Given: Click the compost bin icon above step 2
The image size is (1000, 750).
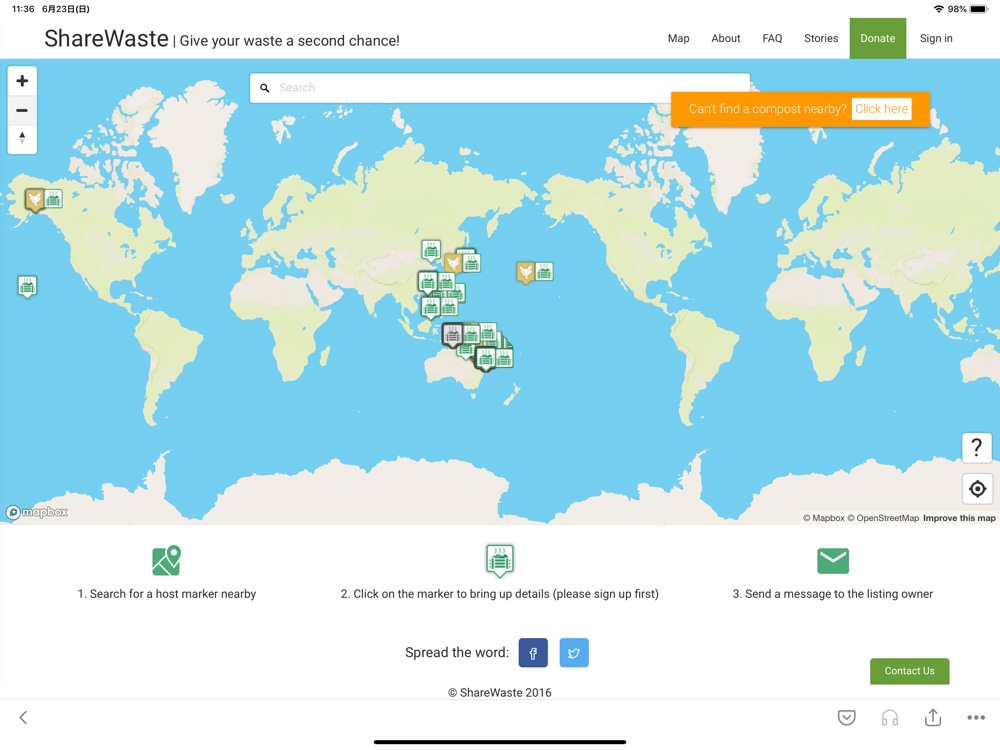Looking at the screenshot, I should click(x=500, y=560).
